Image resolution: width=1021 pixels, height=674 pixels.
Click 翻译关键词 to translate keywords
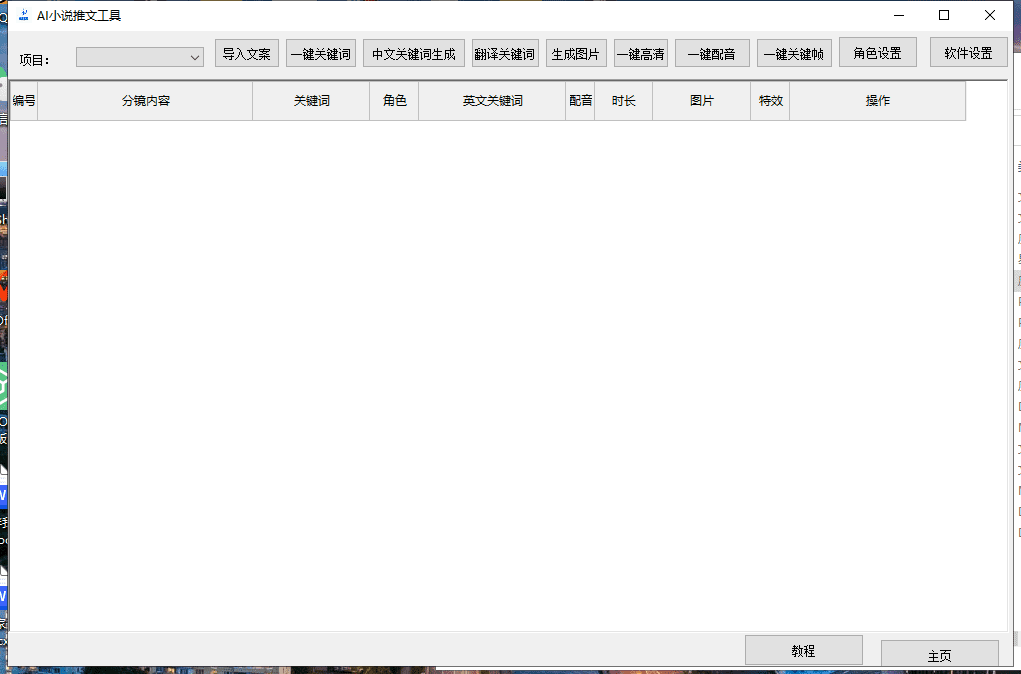click(x=504, y=53)
